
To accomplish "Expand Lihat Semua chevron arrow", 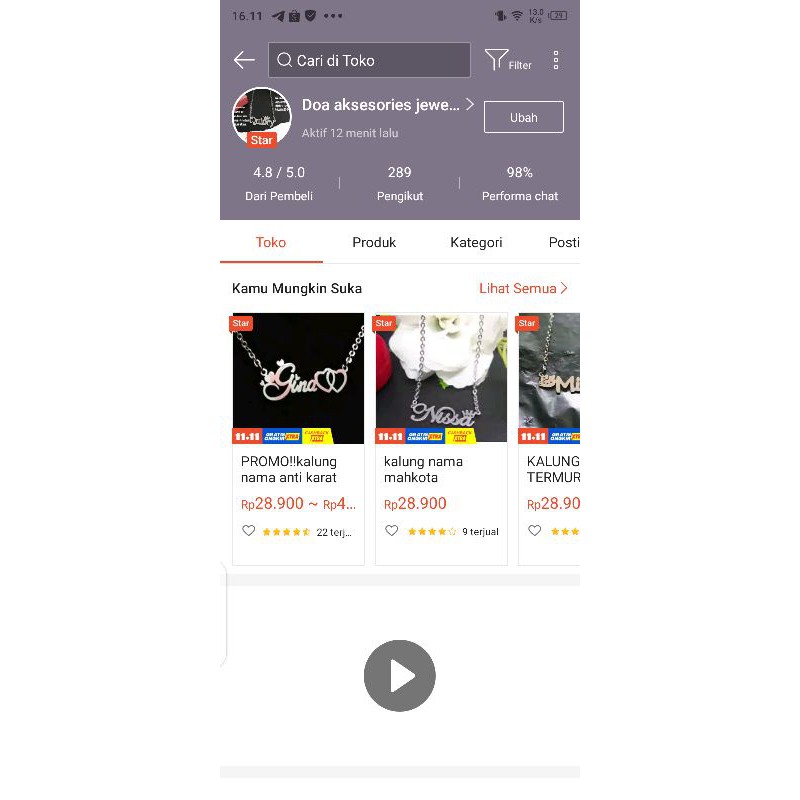I will 564,288.
